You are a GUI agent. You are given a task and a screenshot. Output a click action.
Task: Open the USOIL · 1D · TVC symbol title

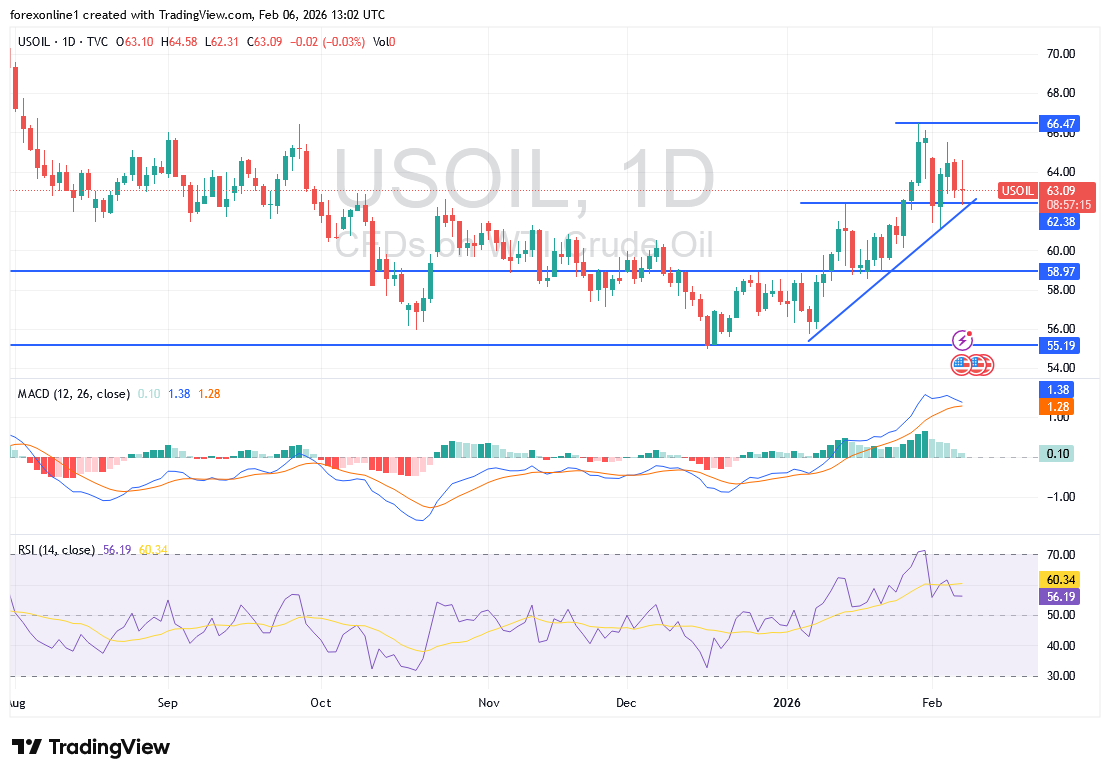pos(63,41)
